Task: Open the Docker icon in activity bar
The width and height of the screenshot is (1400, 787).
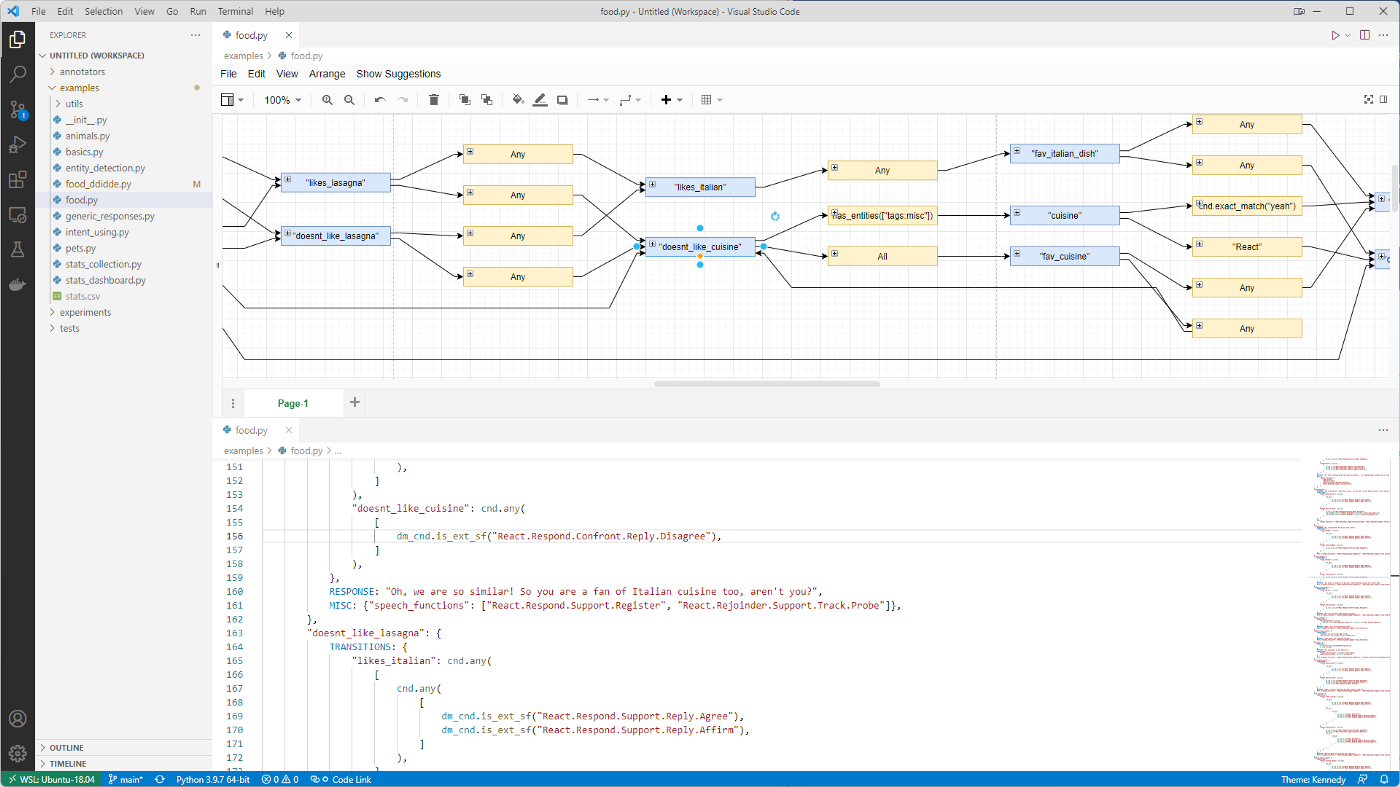Action: point(17,285)
